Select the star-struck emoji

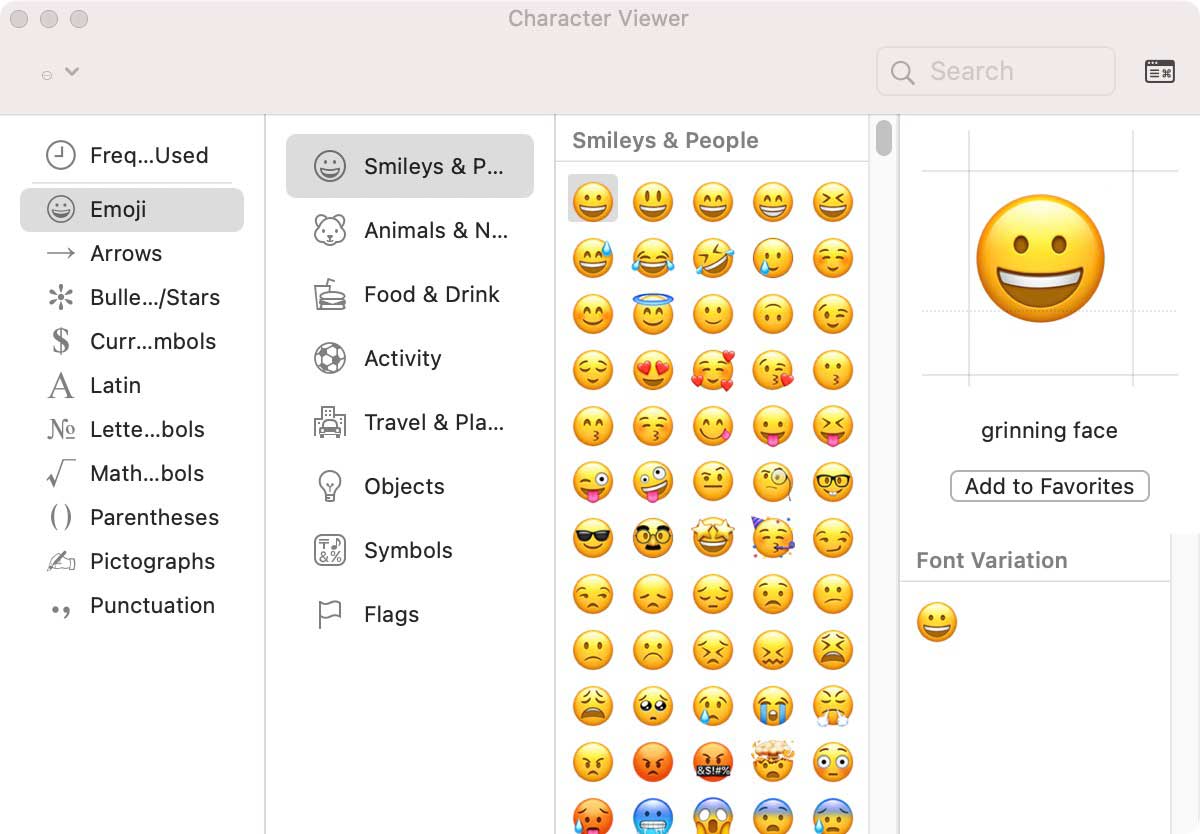point(713,539)
